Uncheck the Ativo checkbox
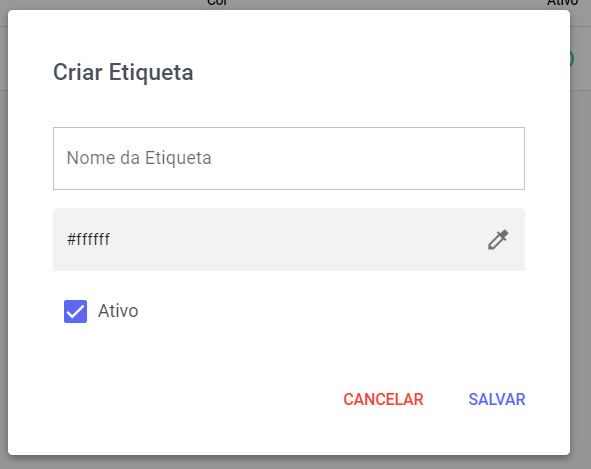 click(x=75, y=311)
